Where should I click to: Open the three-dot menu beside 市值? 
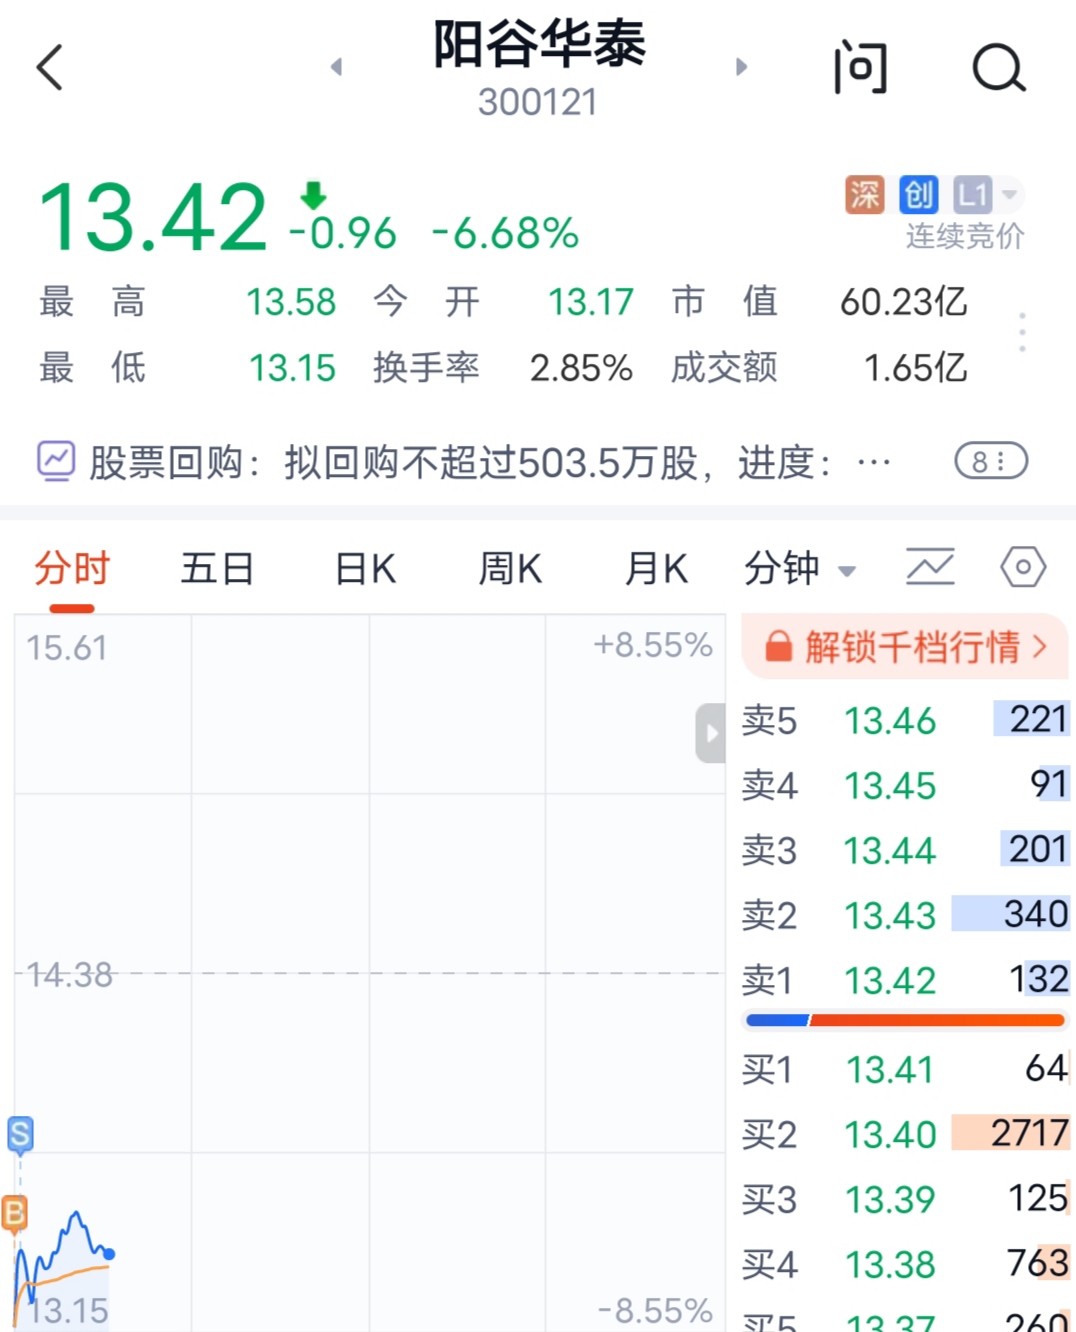tap(1022, 332)
